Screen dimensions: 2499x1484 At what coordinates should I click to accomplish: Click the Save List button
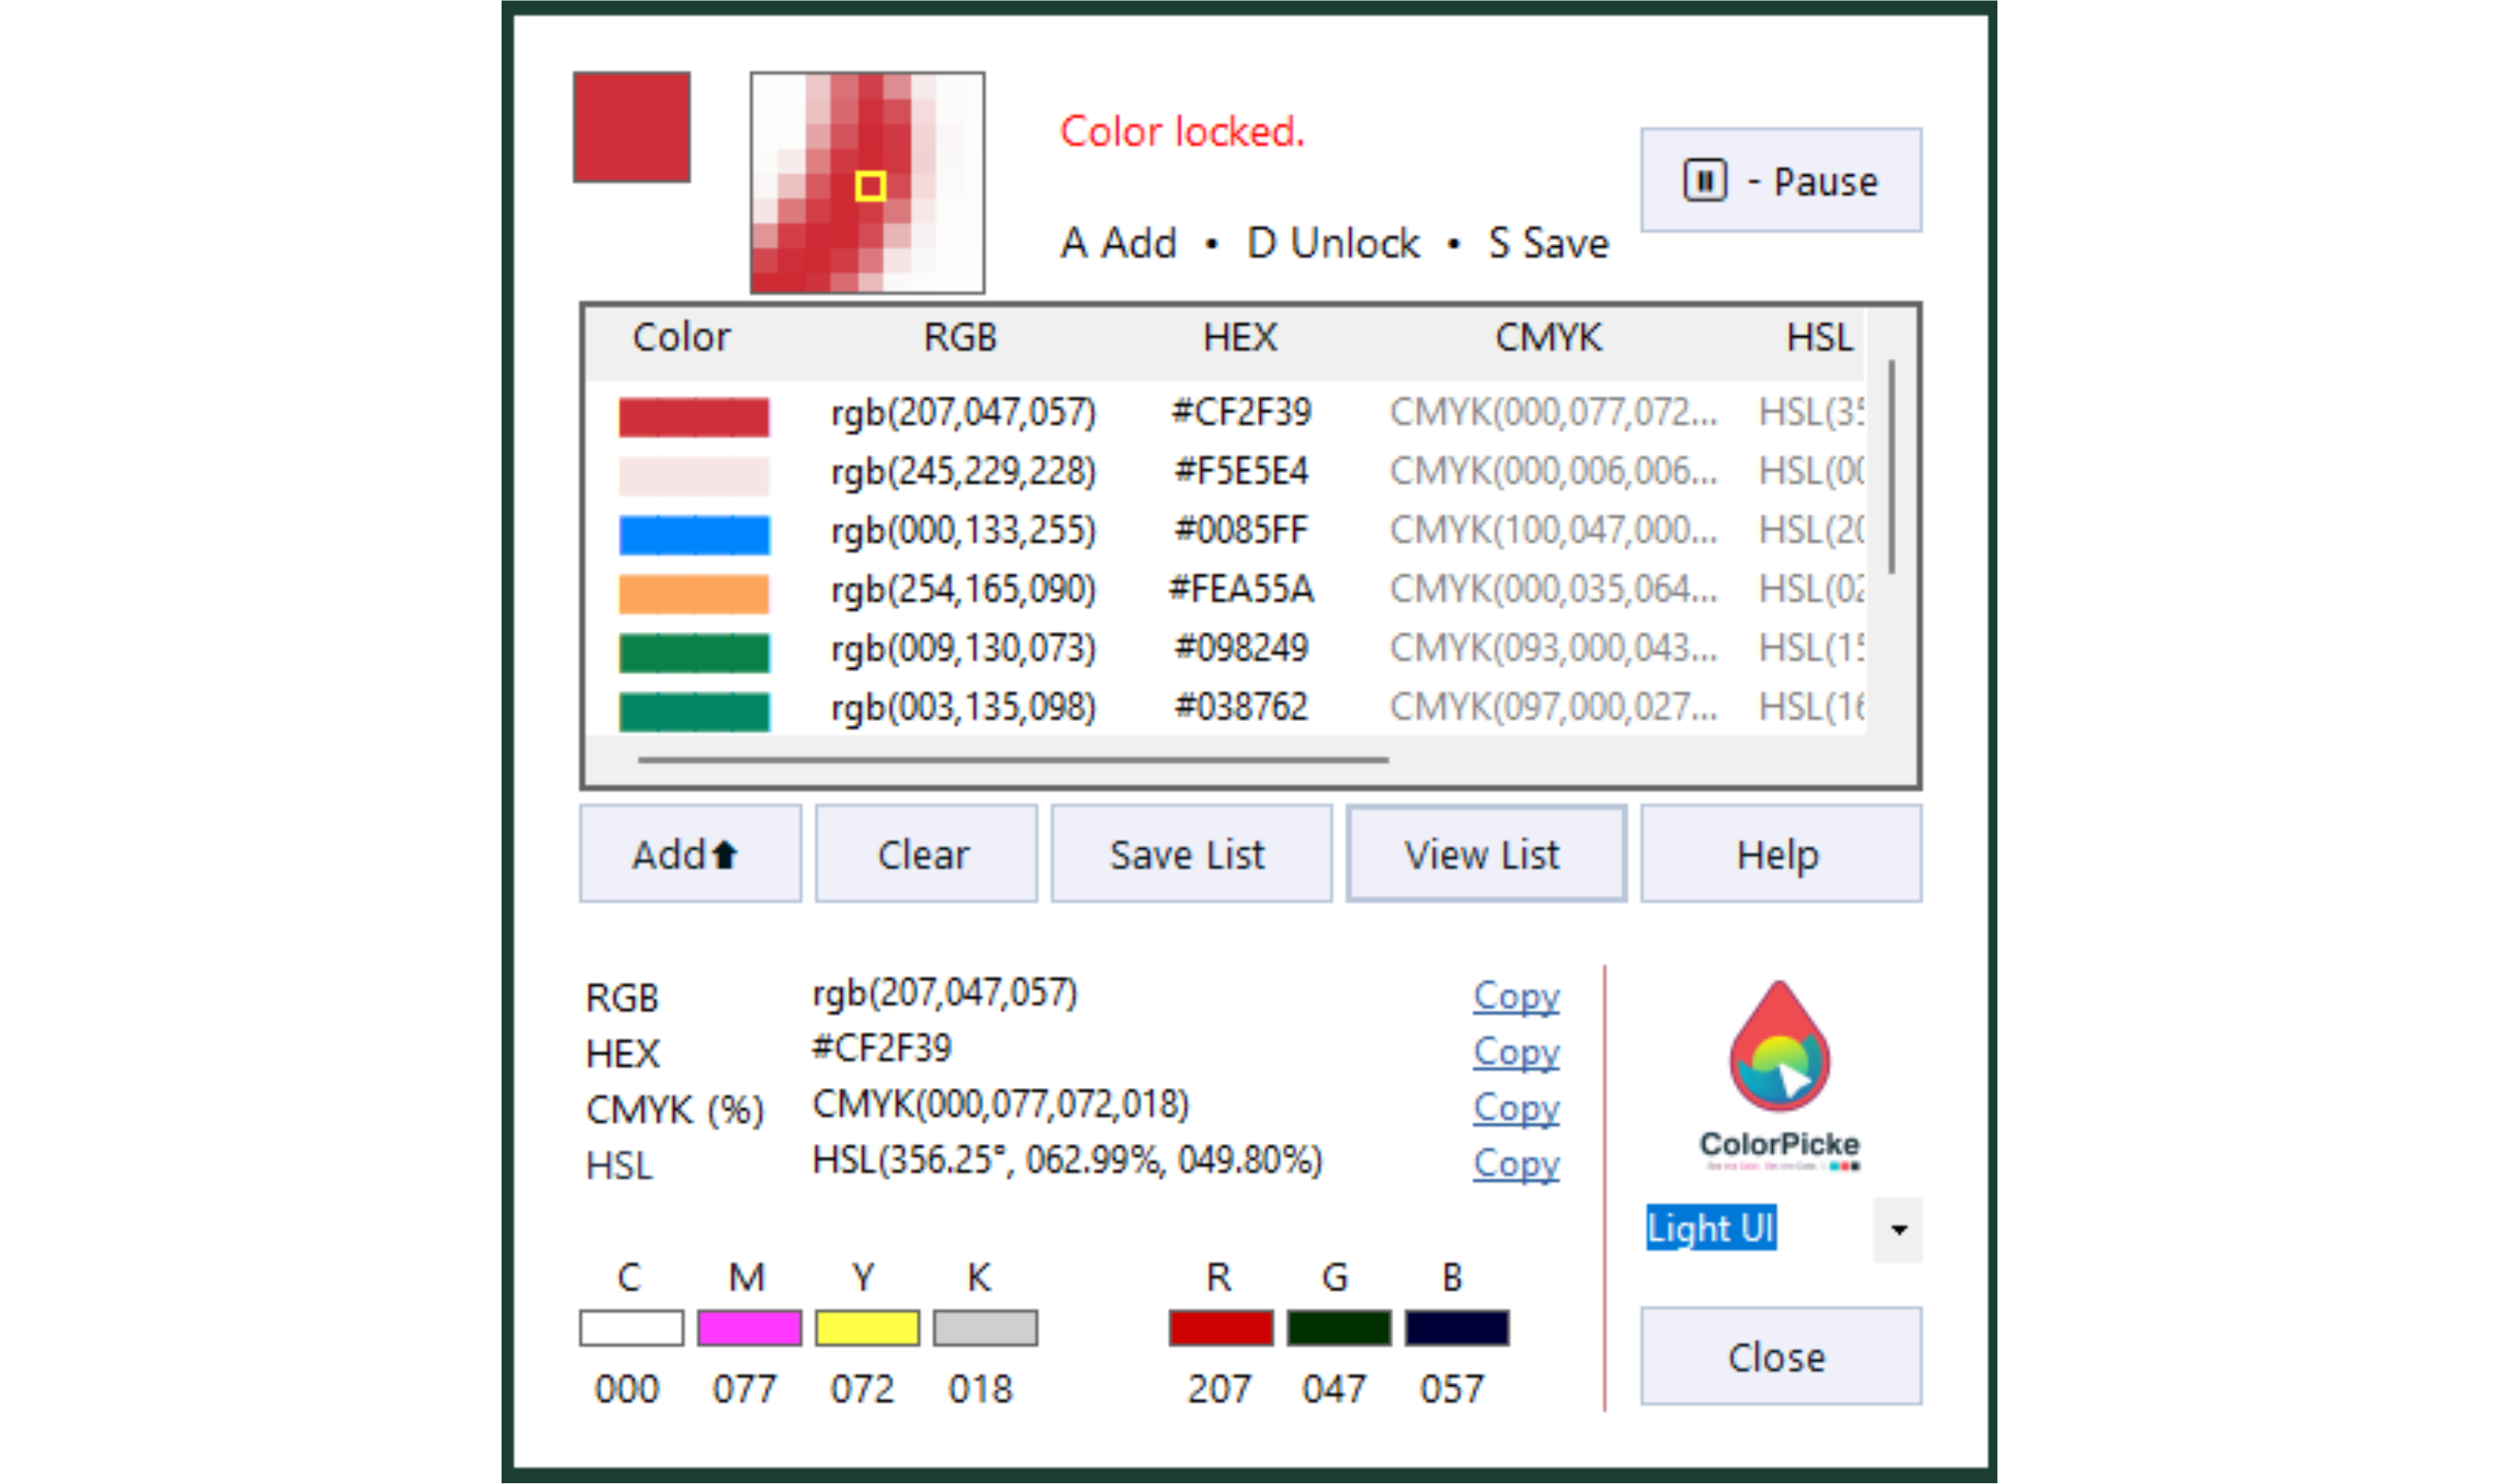pyautogui.click(x=1190, y=854)
